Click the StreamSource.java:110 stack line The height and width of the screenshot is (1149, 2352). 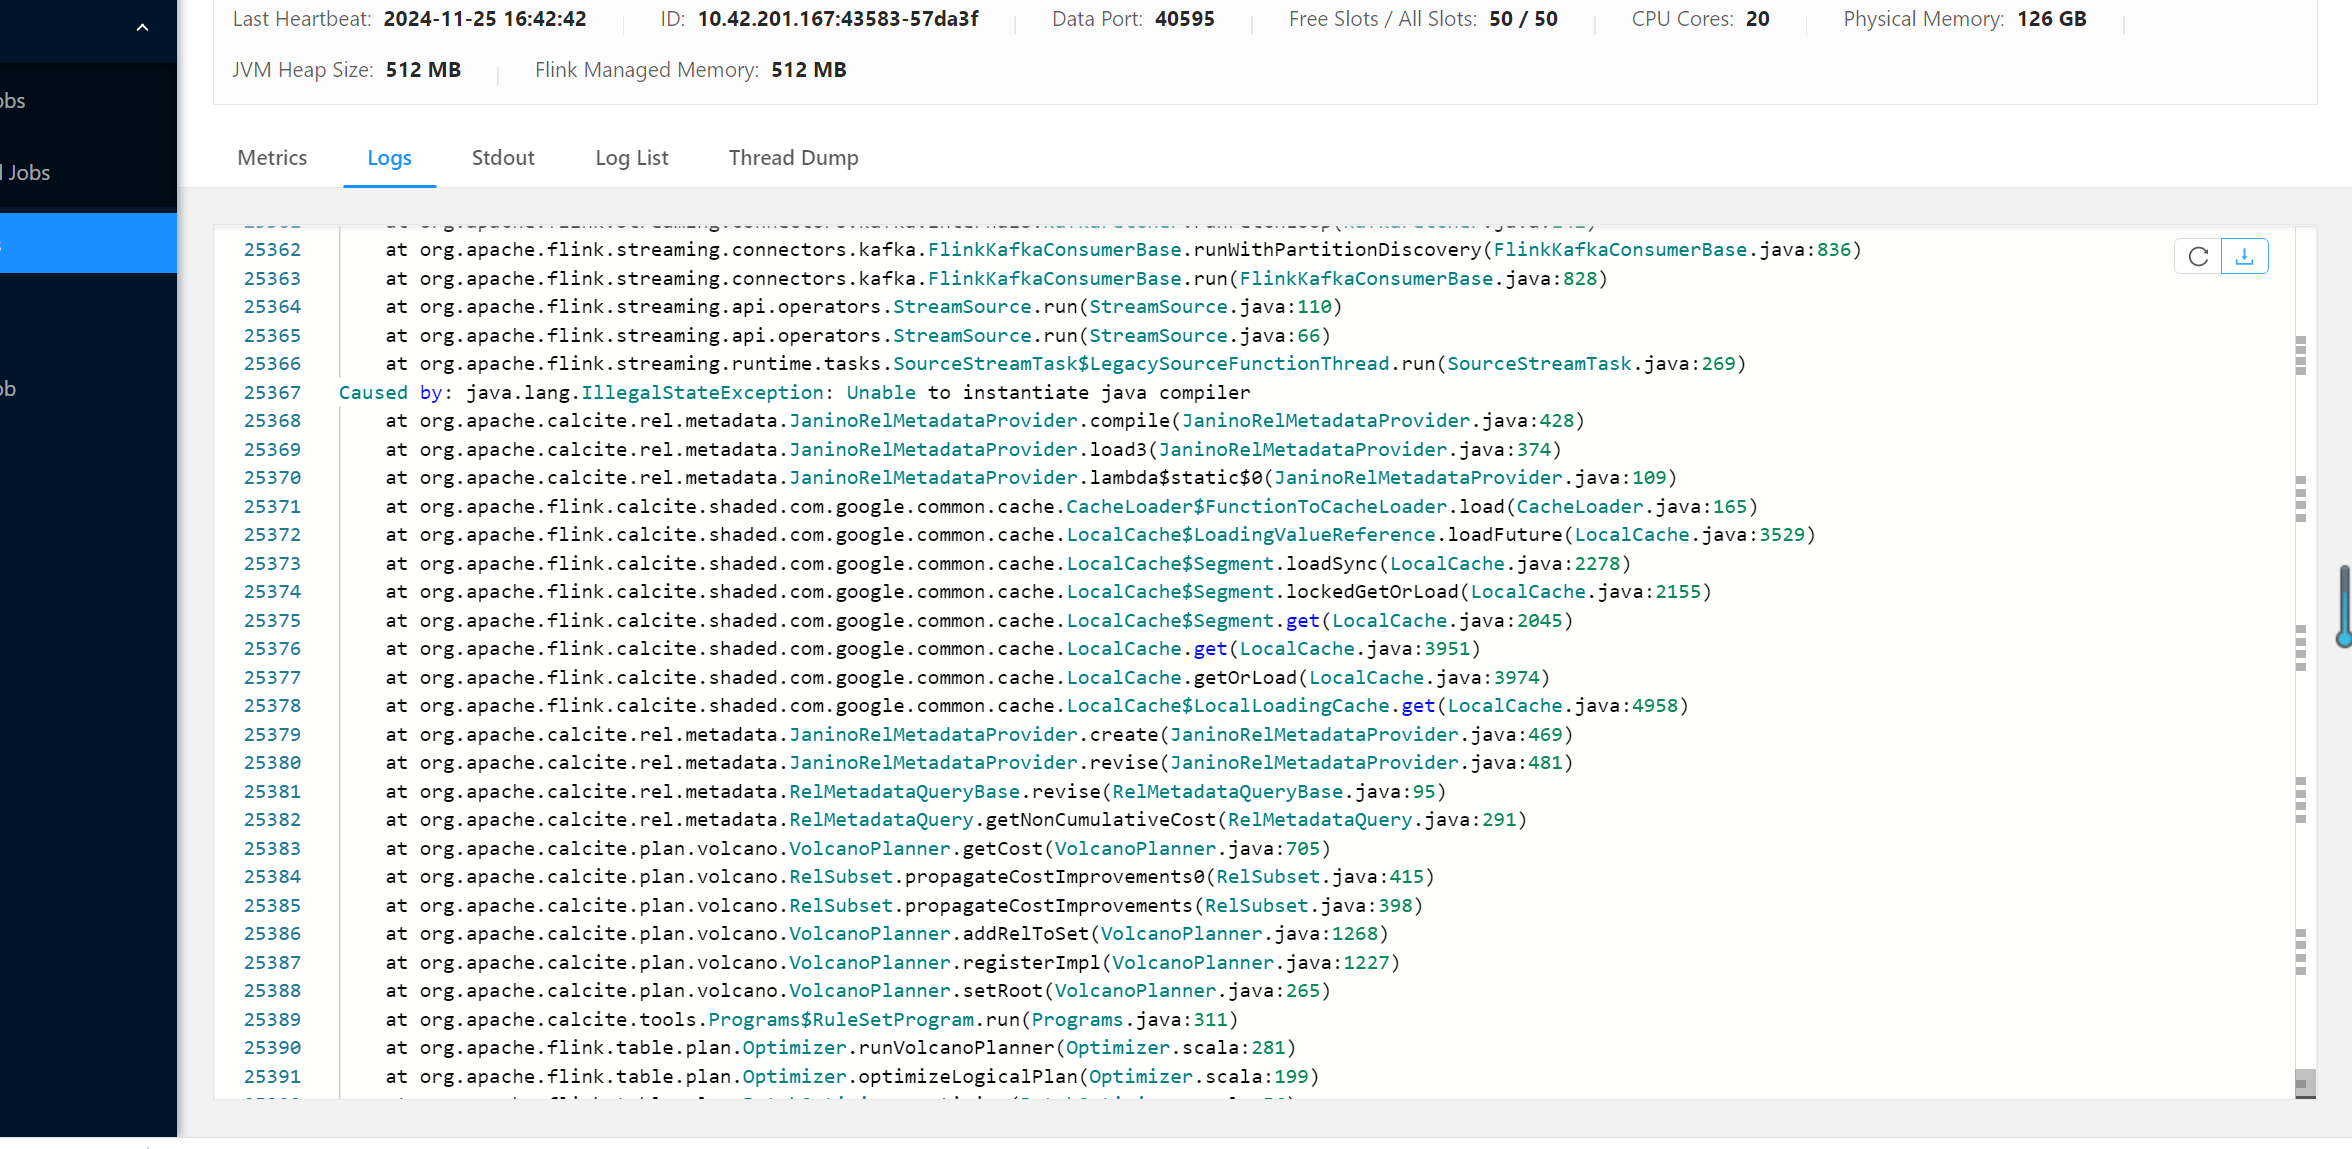864,307
